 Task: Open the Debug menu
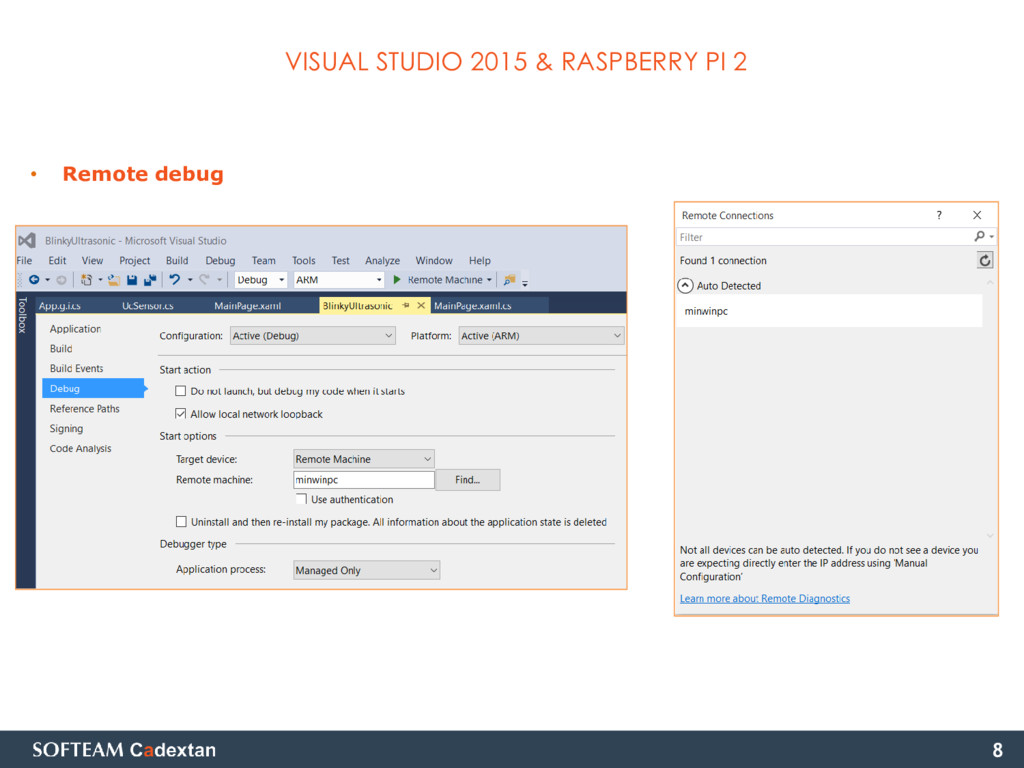pos(220,261)
